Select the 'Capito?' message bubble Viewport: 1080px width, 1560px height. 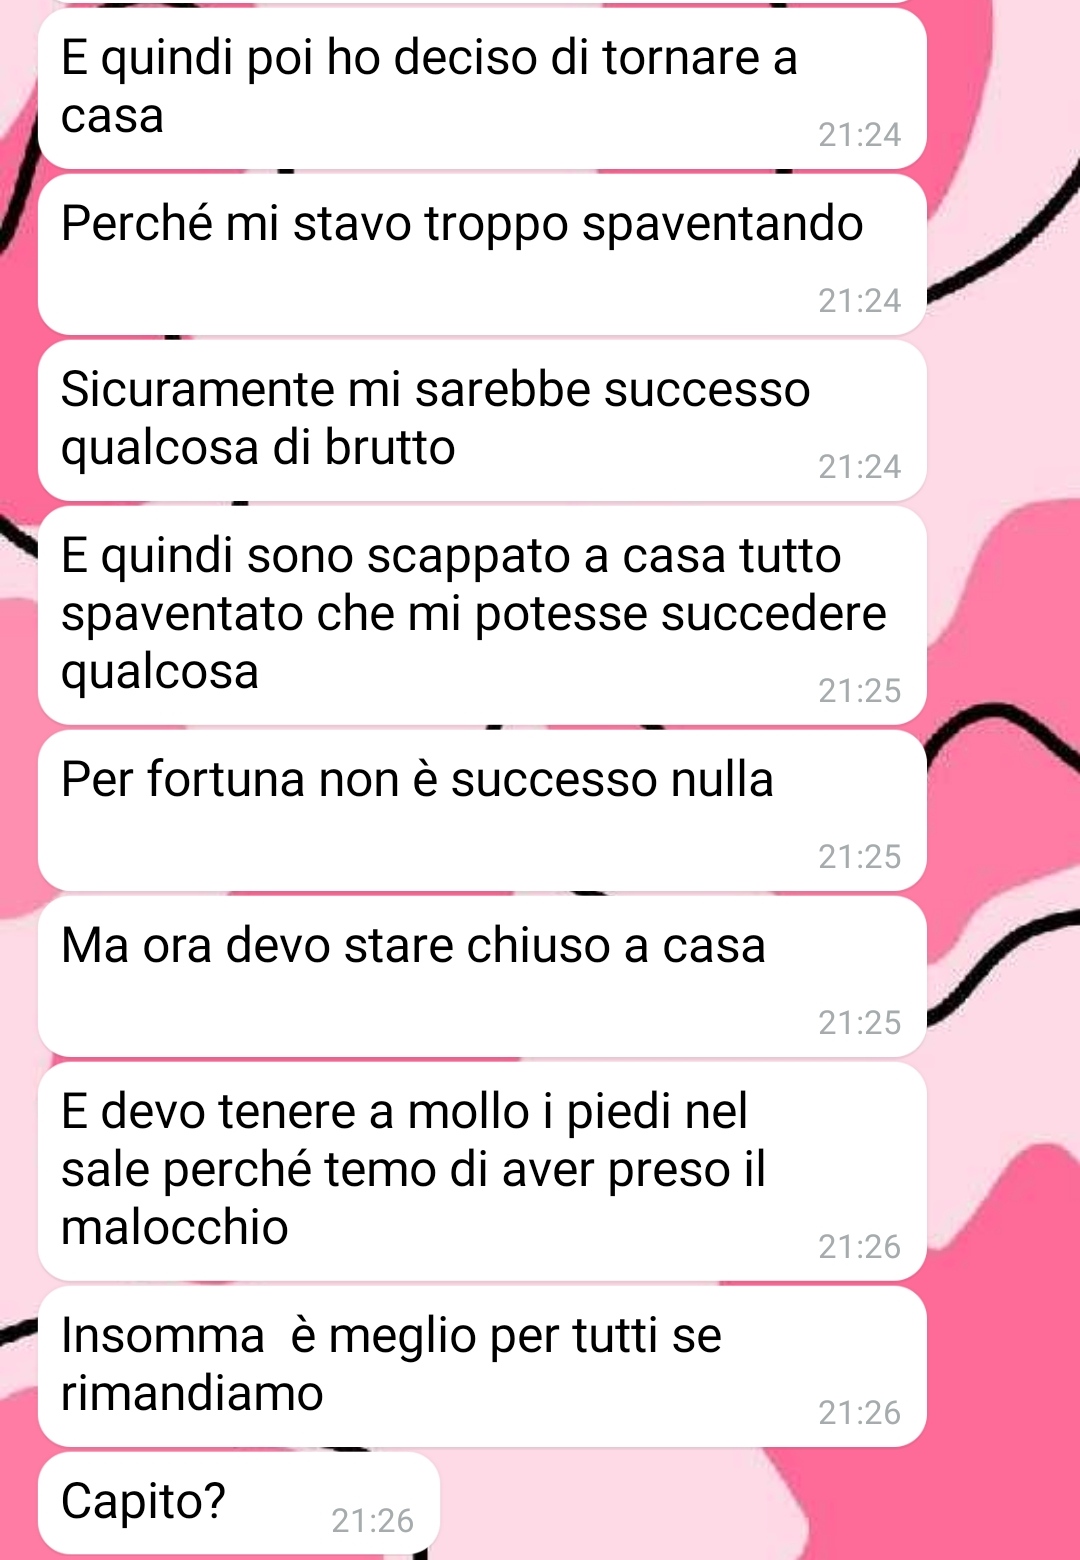pos(239,1503)
